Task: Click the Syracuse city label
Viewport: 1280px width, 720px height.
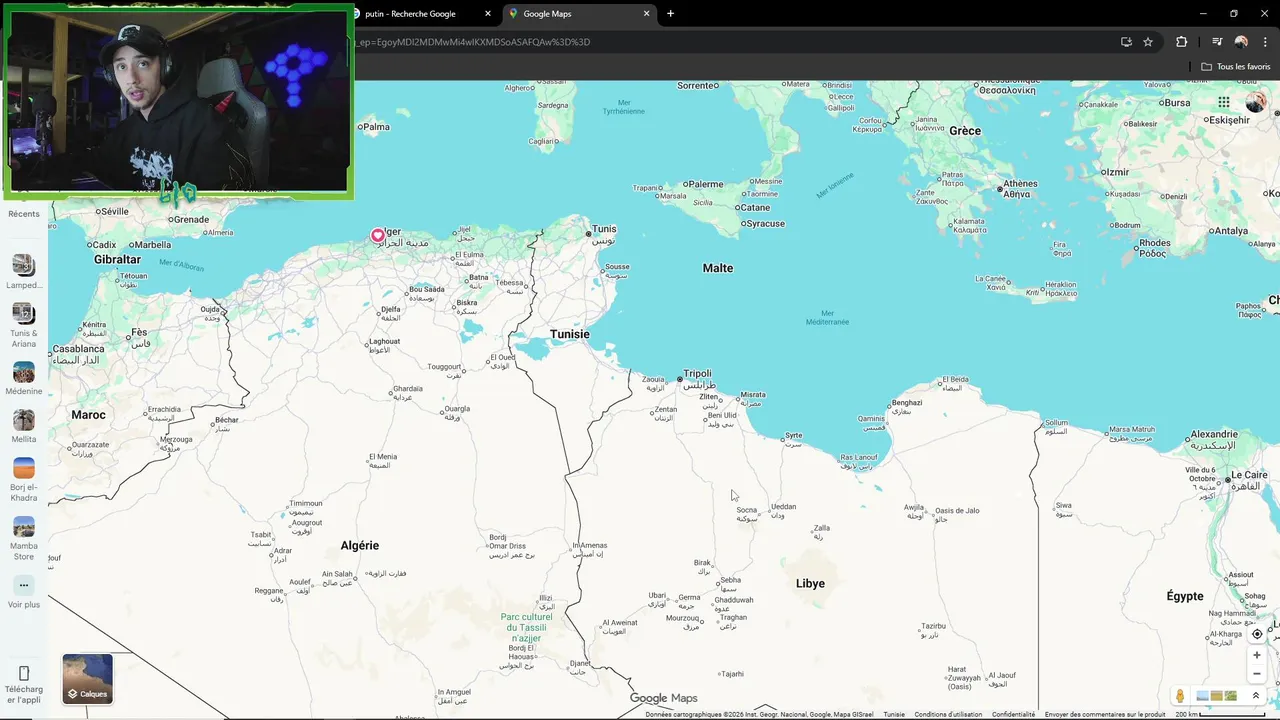Action: 765,224
